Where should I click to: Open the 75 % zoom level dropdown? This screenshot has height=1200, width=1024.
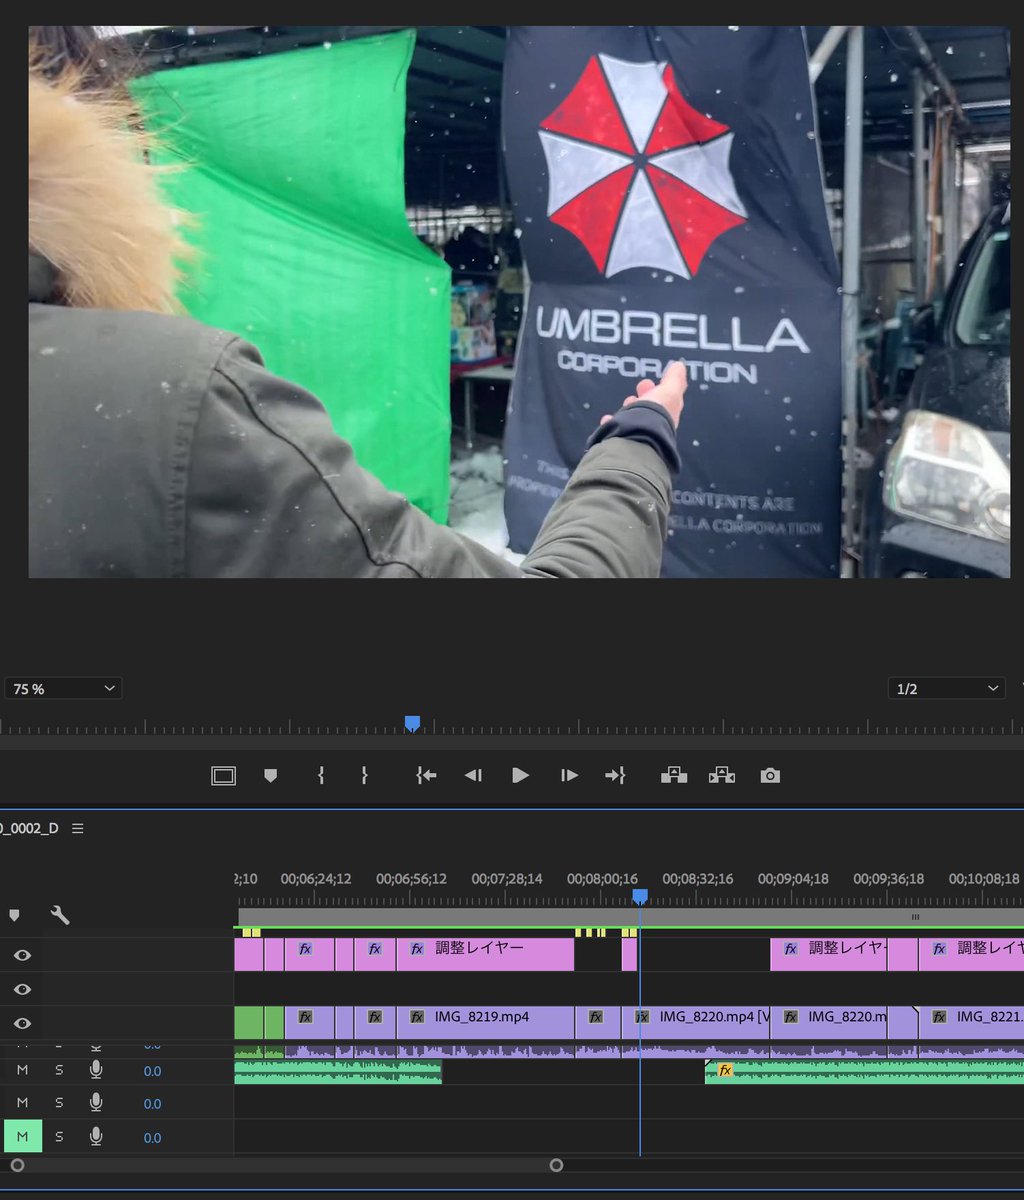pos(64,689)
